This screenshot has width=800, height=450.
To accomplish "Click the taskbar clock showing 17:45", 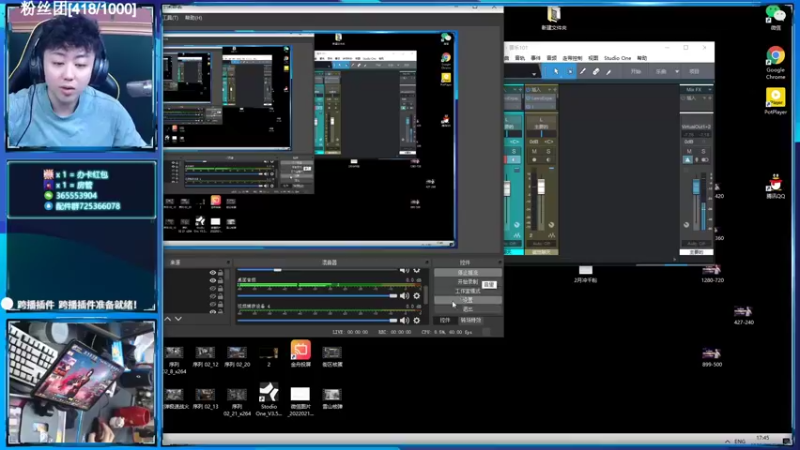I will [x=762, y=439].
